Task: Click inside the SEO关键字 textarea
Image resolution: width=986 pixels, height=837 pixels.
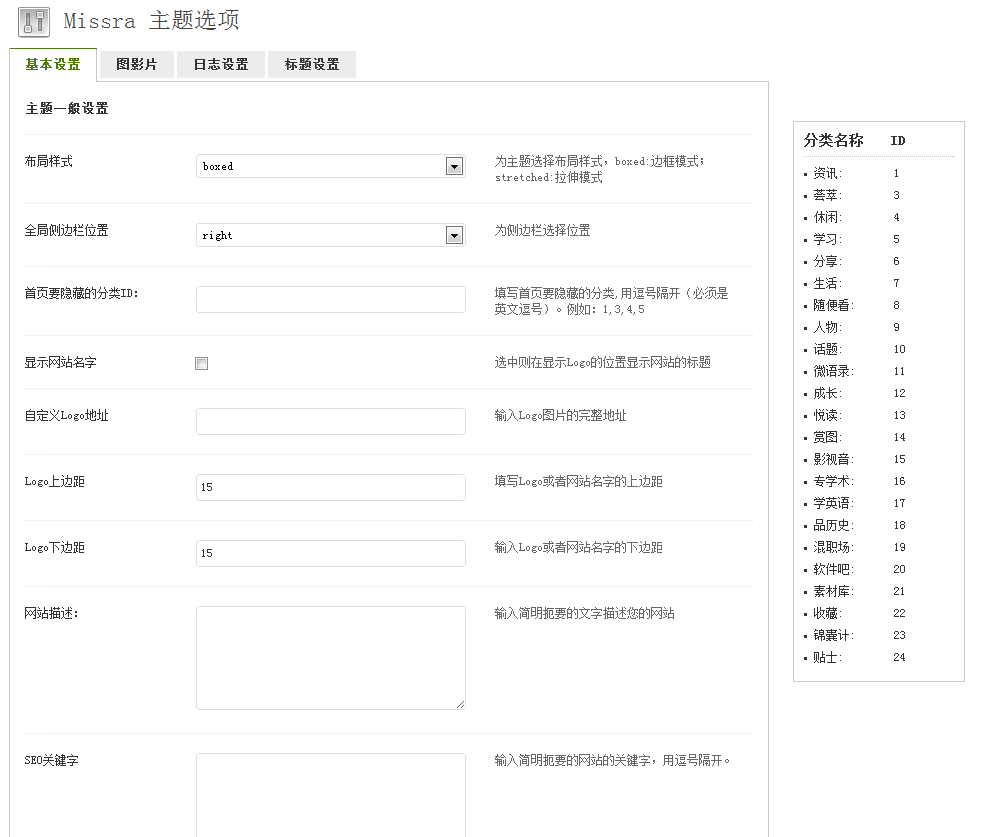Action: click(330, 794)
